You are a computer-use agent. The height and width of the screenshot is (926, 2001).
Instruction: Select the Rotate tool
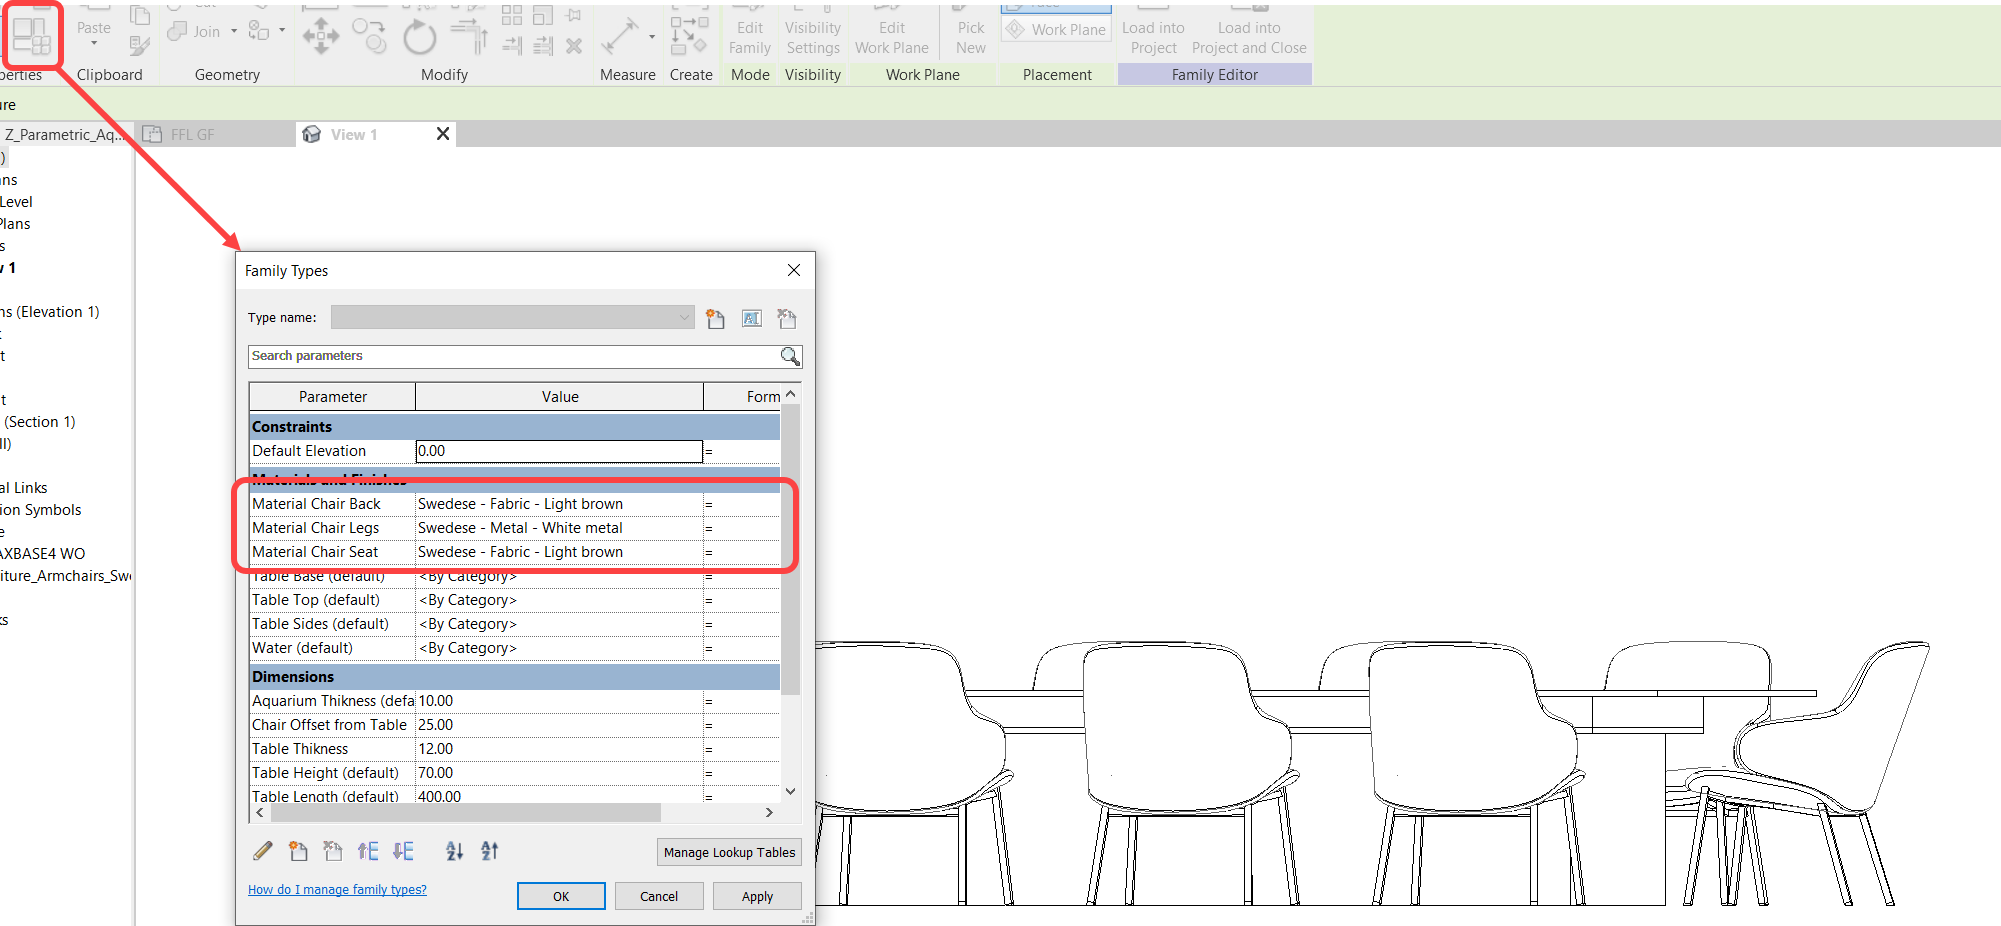point(420,36)
